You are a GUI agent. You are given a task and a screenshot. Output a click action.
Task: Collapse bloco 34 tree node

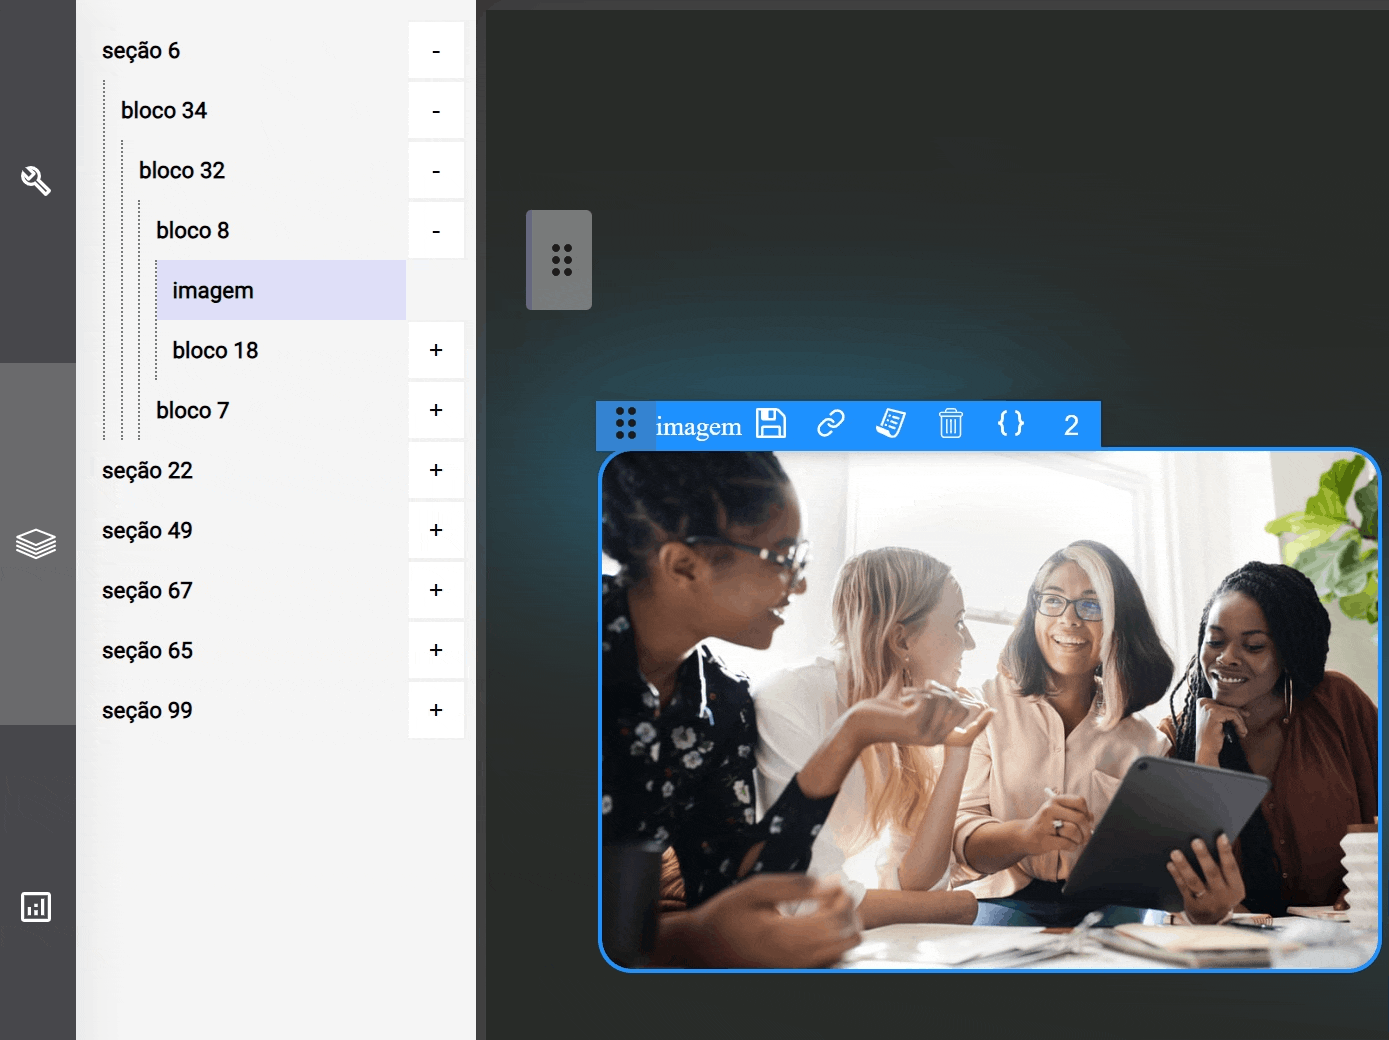(x=436, y=111)
